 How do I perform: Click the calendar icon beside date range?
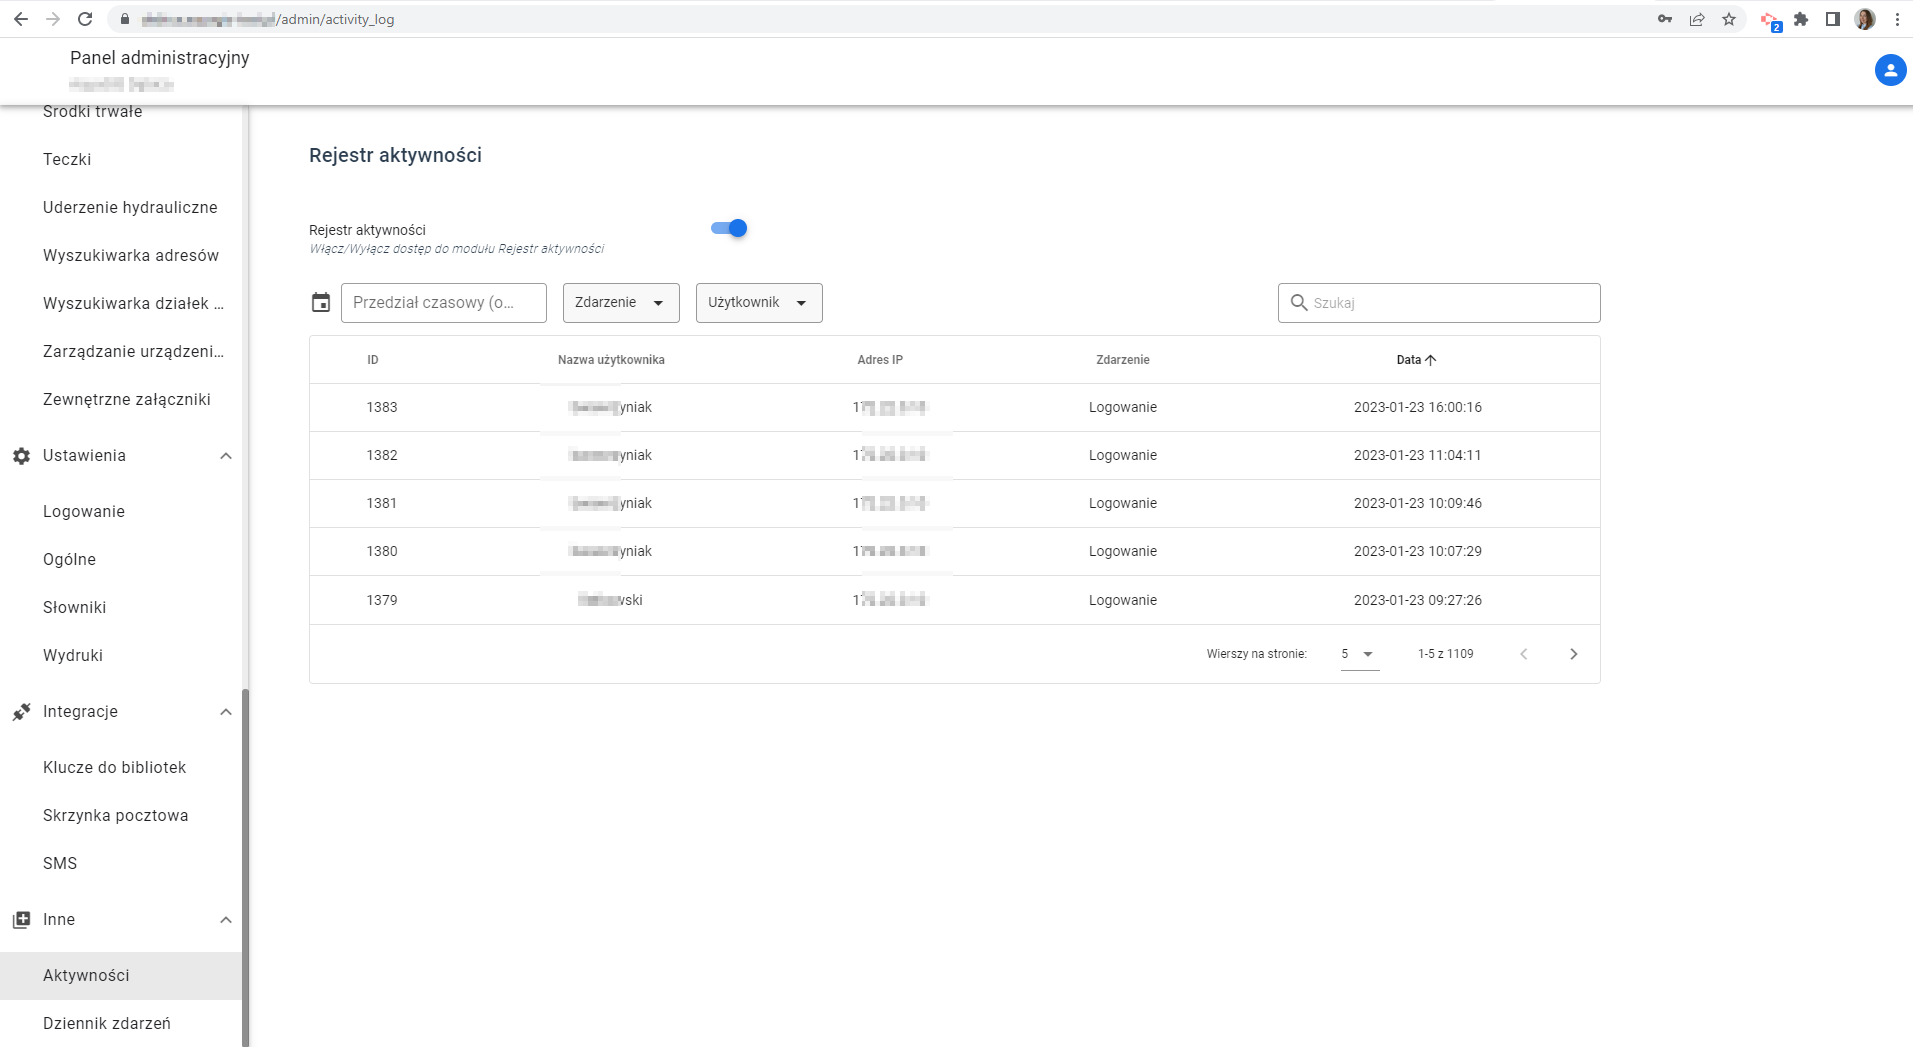click(320, 303)
